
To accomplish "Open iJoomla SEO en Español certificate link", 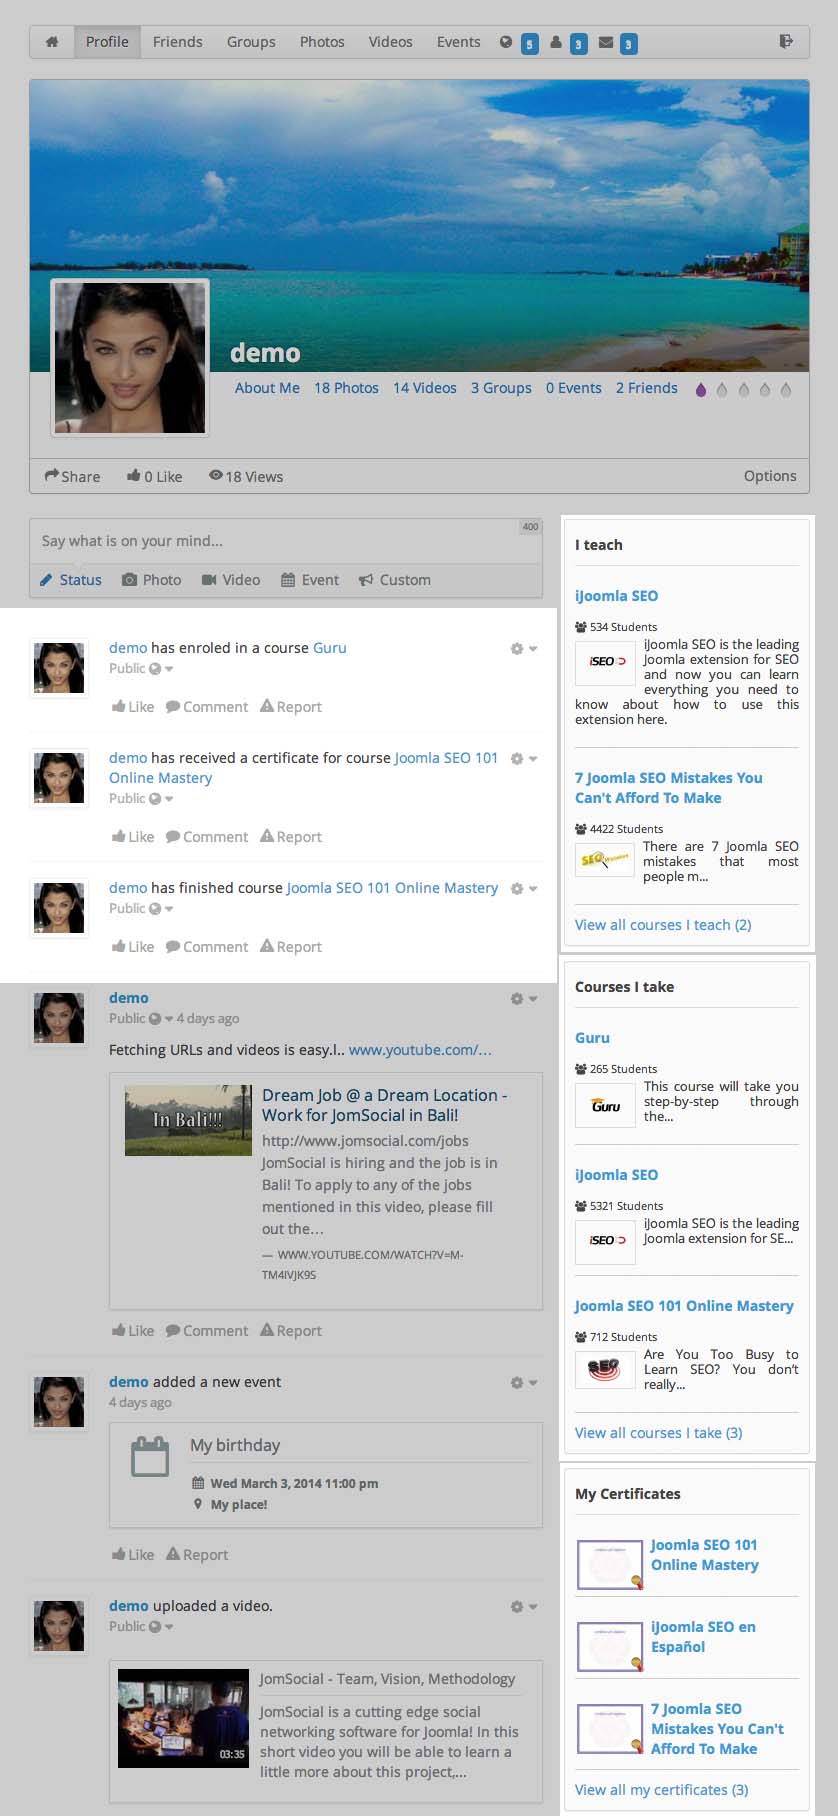I will point(703,1637).
